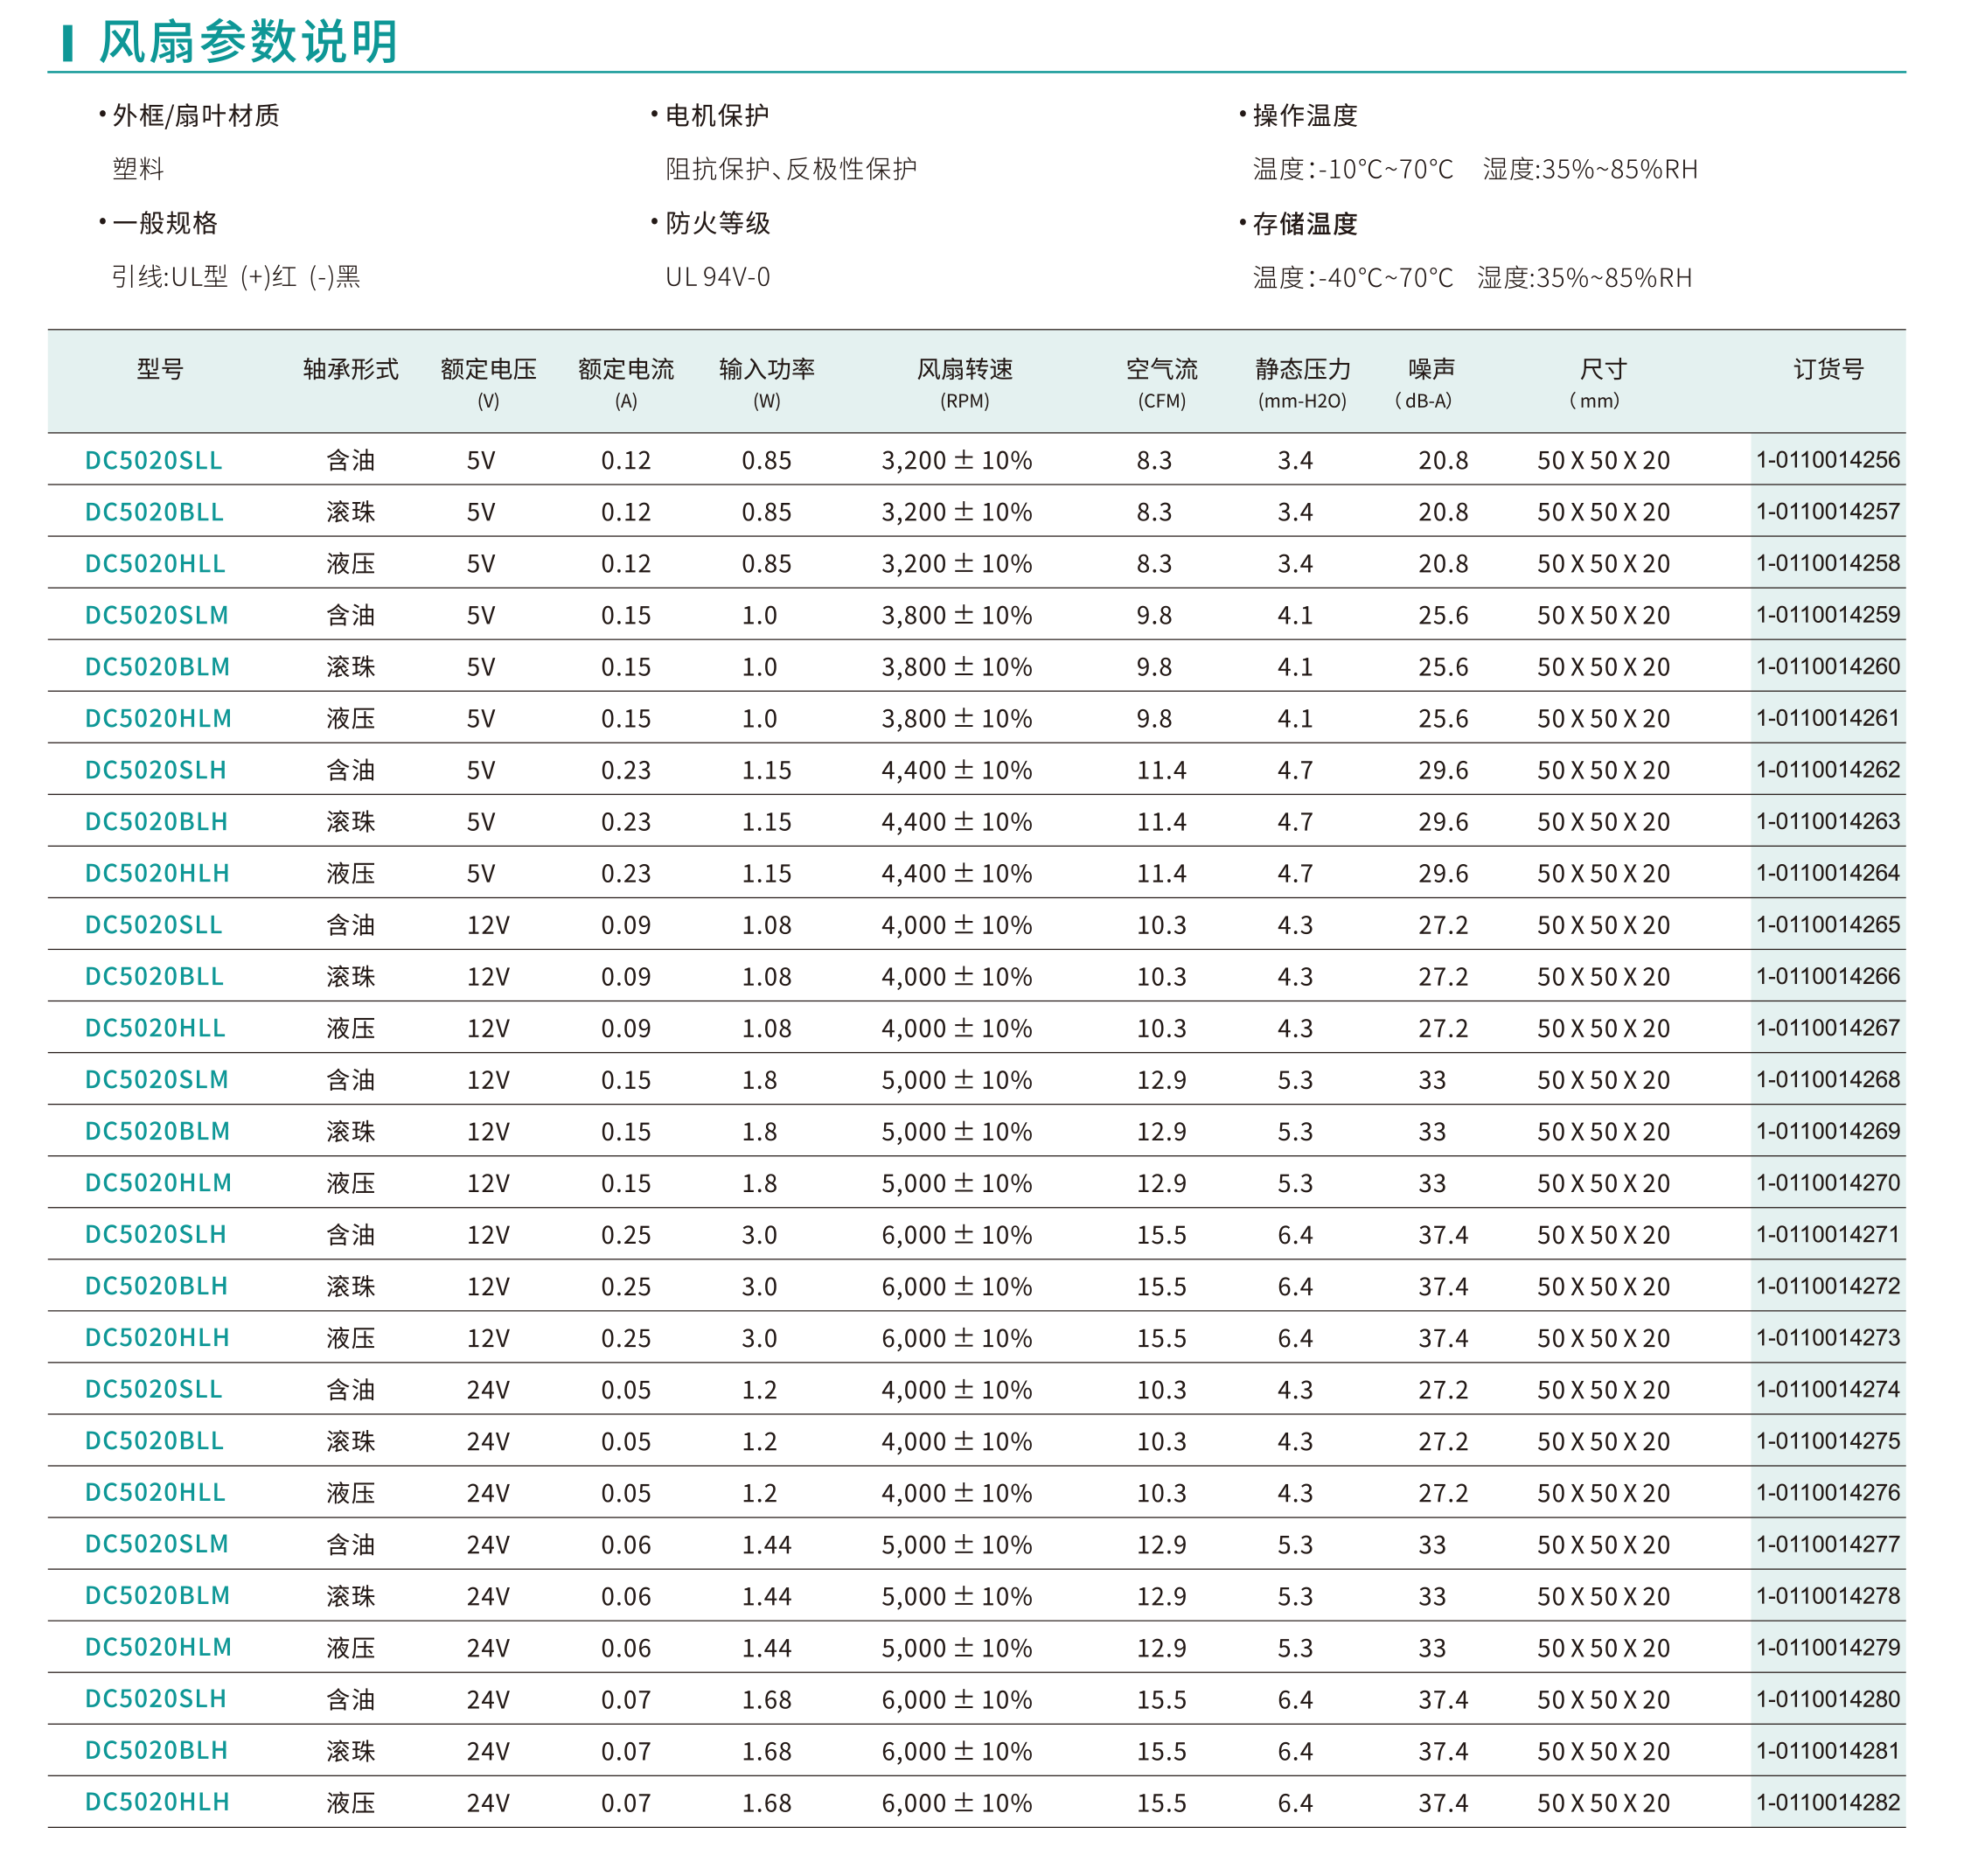Select order number 1-0110014270

pos(1828,1183)
